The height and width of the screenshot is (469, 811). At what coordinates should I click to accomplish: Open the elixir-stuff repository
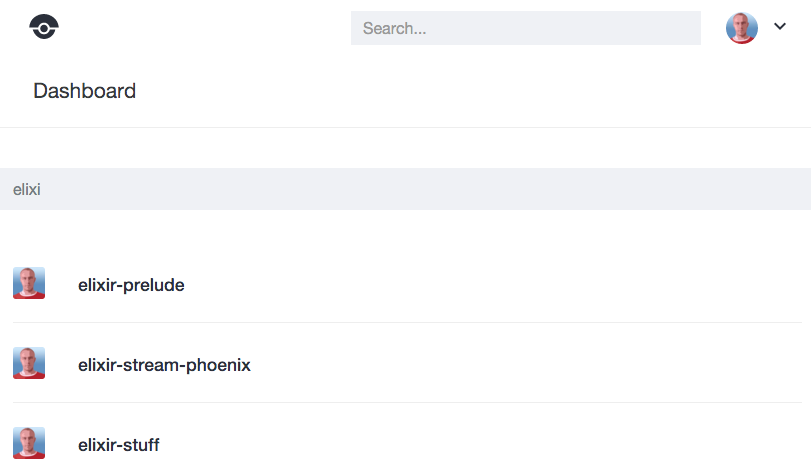pyautogui.click(x=118, y=445)
